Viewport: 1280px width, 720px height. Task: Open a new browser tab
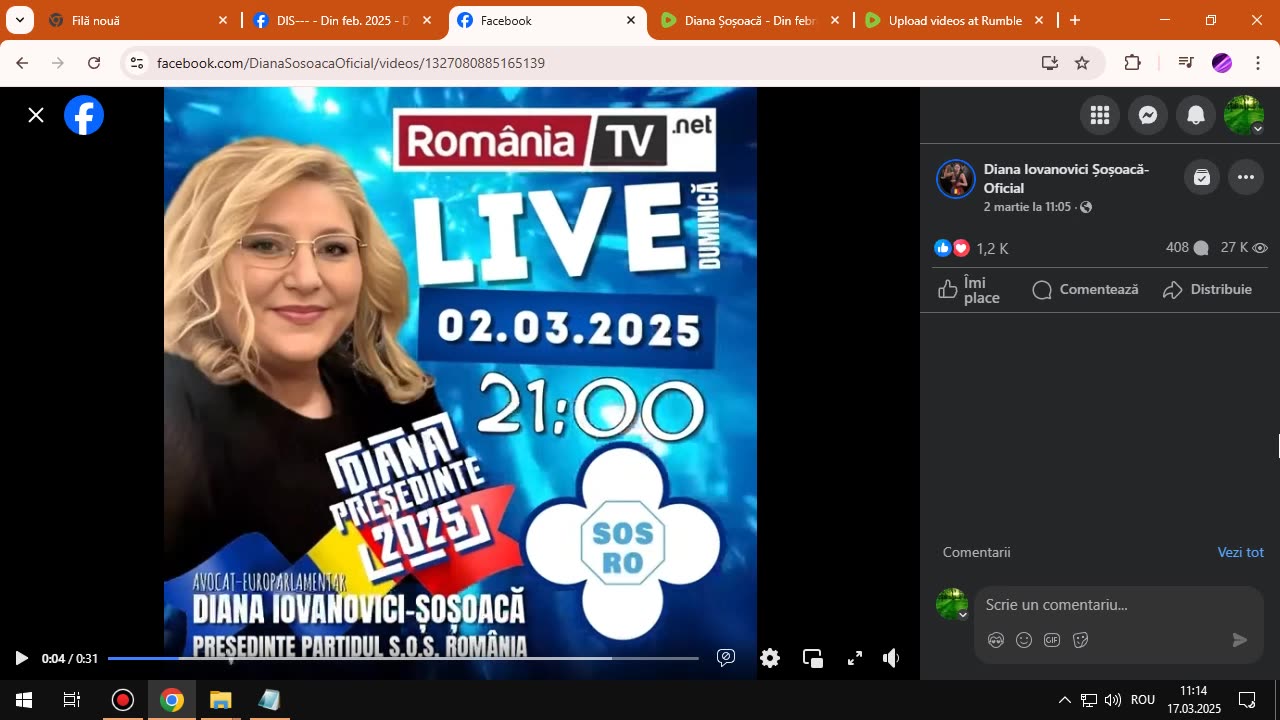coord(1075,20)
